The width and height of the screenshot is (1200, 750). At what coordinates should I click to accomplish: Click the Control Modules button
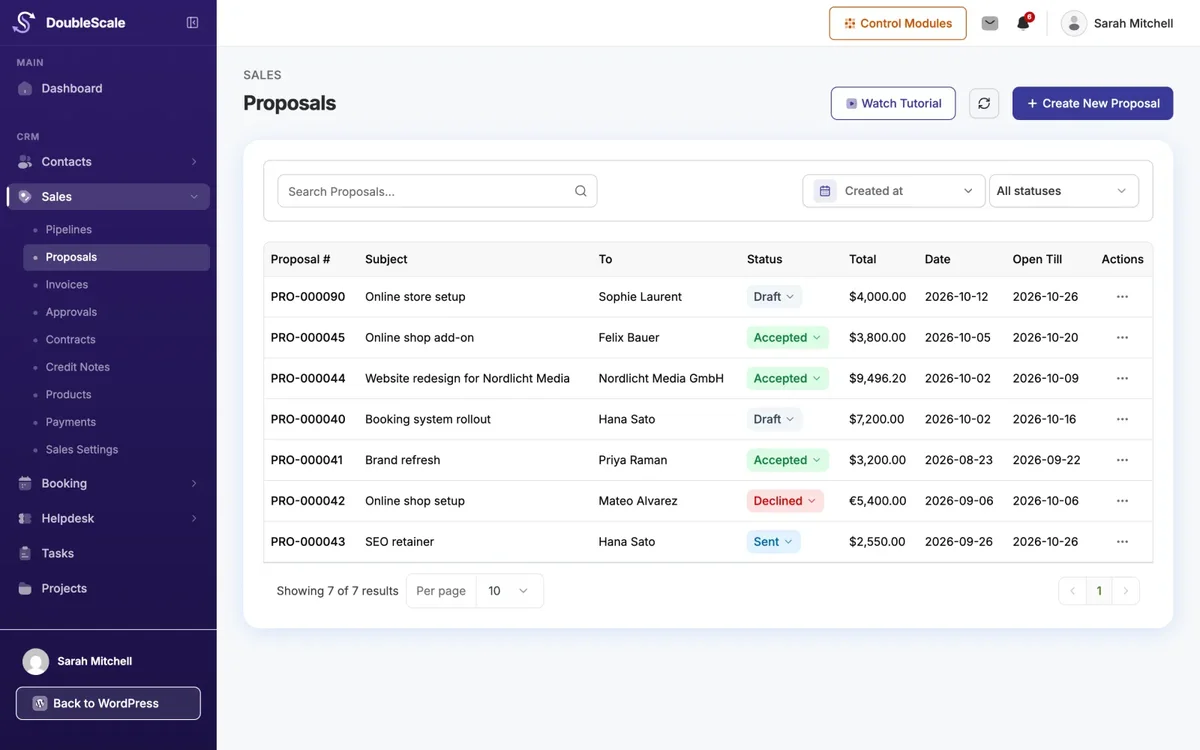pos(898,23)
